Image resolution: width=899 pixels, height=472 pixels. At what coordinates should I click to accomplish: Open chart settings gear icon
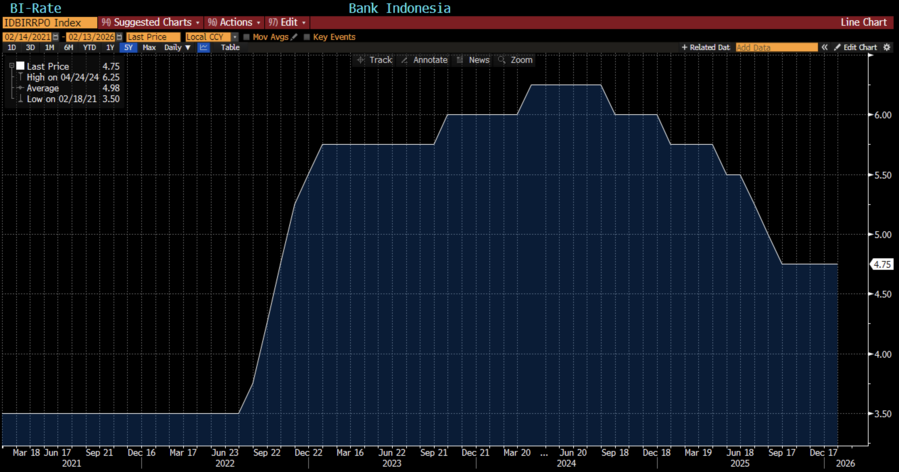point(887,47)
